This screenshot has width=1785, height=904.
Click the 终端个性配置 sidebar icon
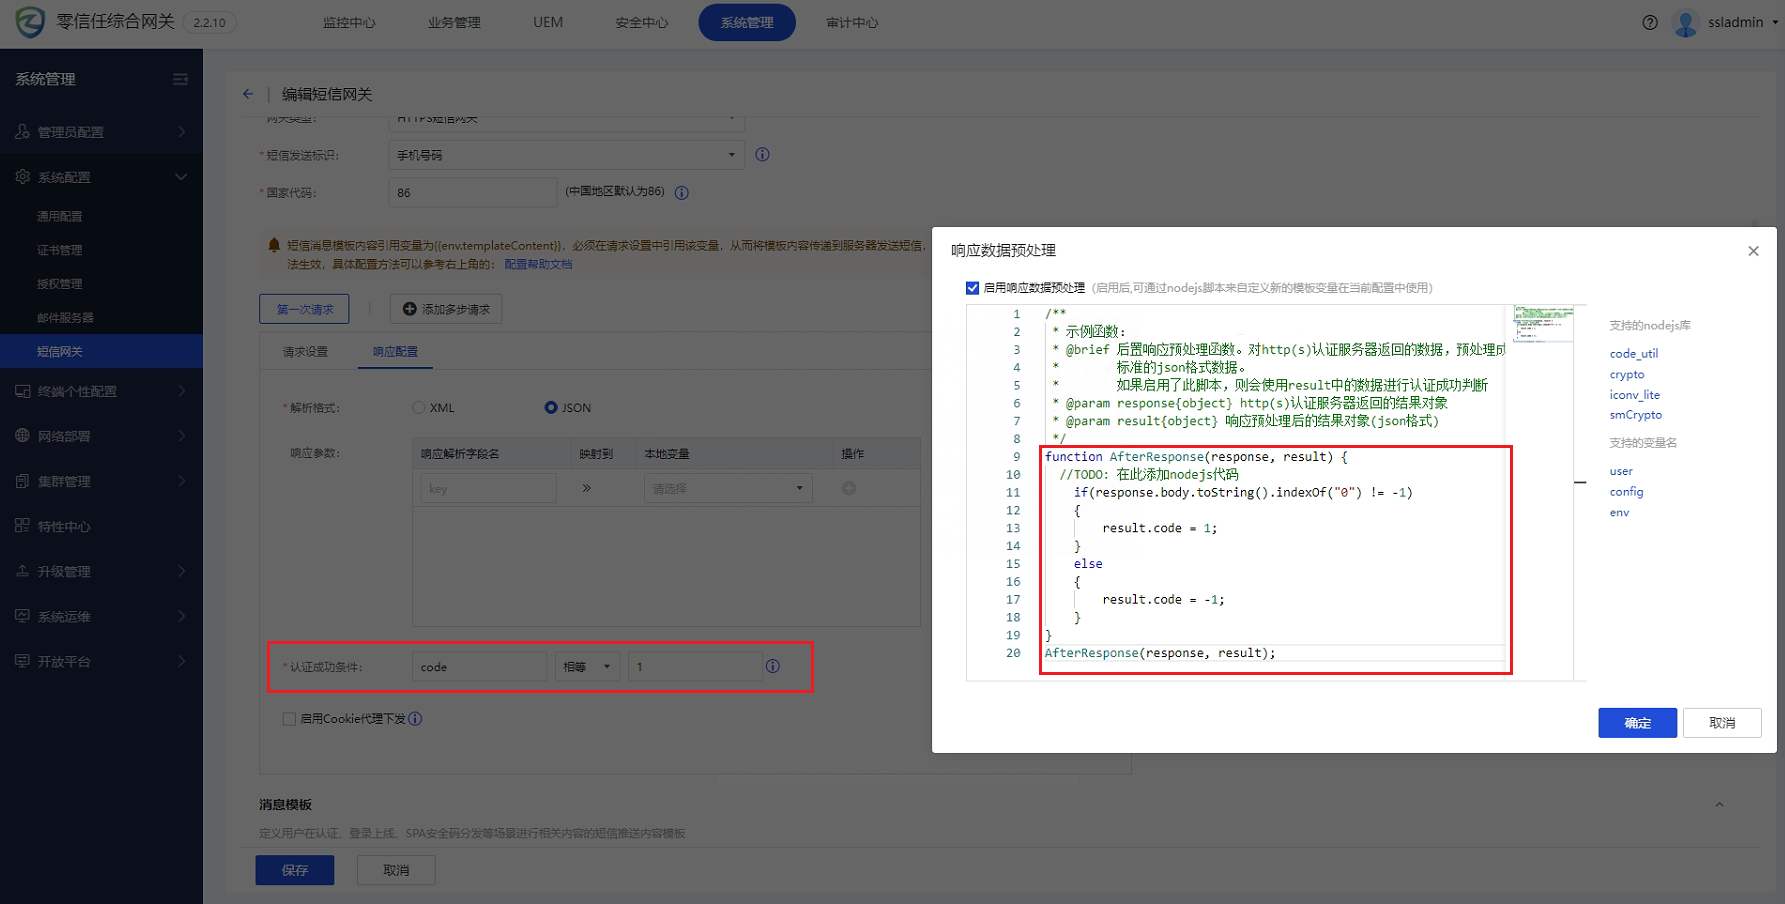(x=22, y=391)
